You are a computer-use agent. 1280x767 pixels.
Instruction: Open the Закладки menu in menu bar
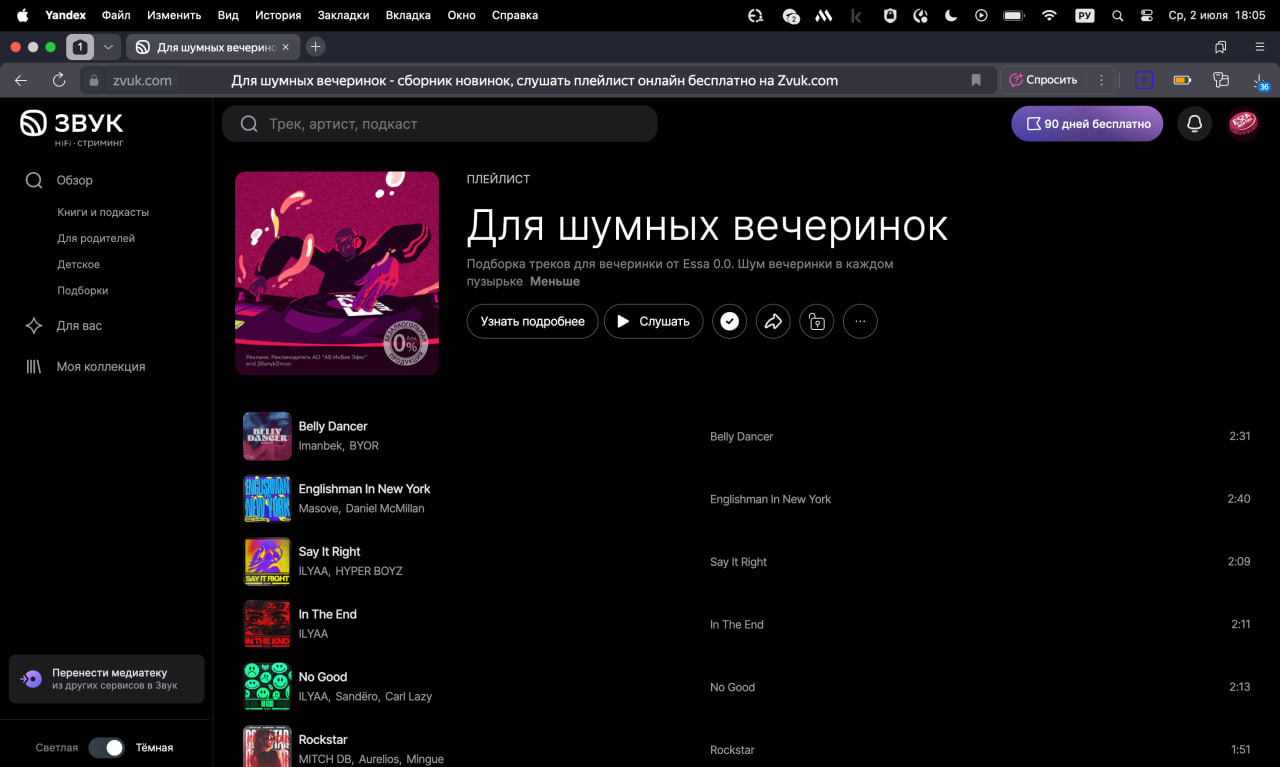(343, 15)
